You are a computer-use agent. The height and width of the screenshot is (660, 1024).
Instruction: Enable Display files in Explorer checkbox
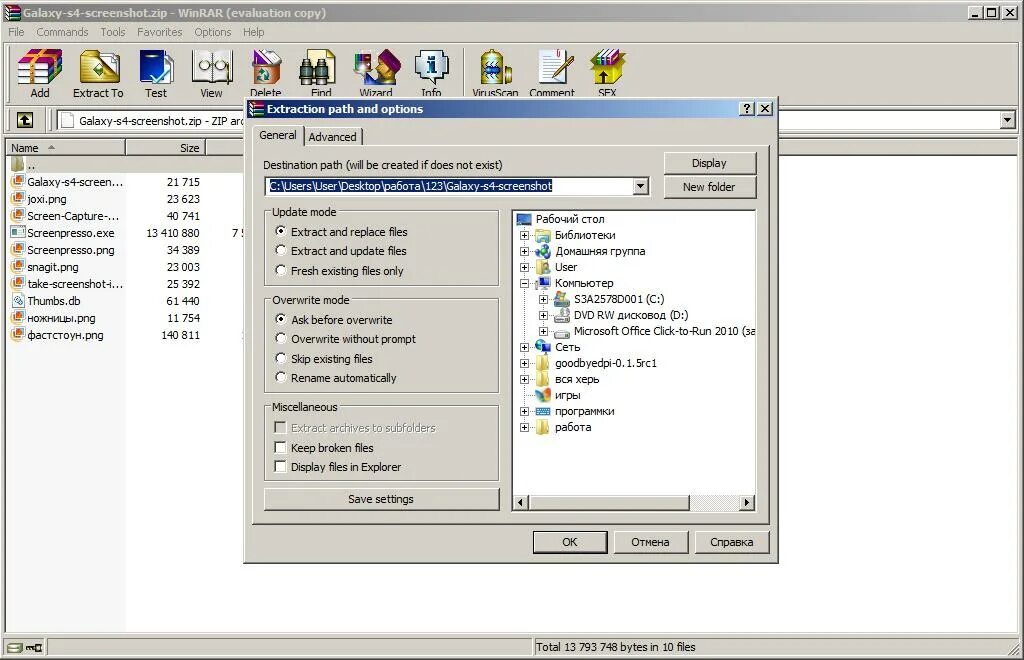tap(280, 466)
